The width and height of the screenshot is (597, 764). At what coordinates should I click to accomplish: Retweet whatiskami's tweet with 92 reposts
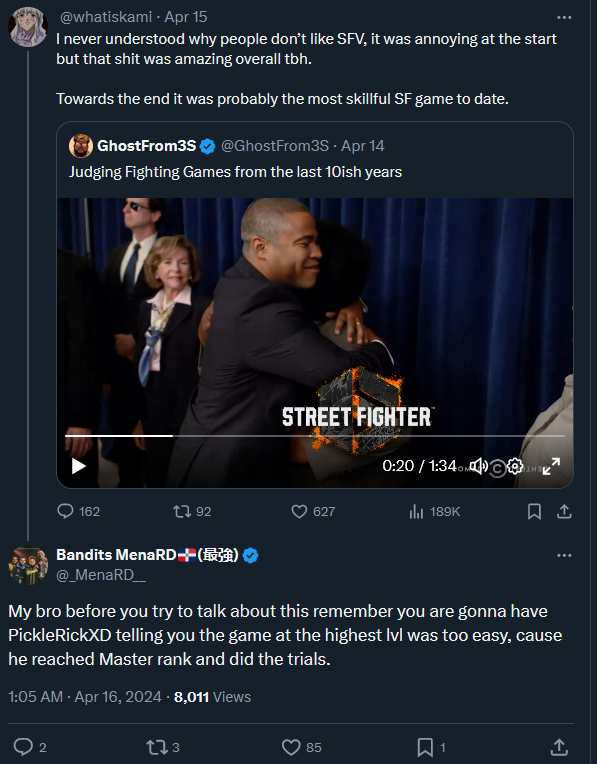coord(192,511)
